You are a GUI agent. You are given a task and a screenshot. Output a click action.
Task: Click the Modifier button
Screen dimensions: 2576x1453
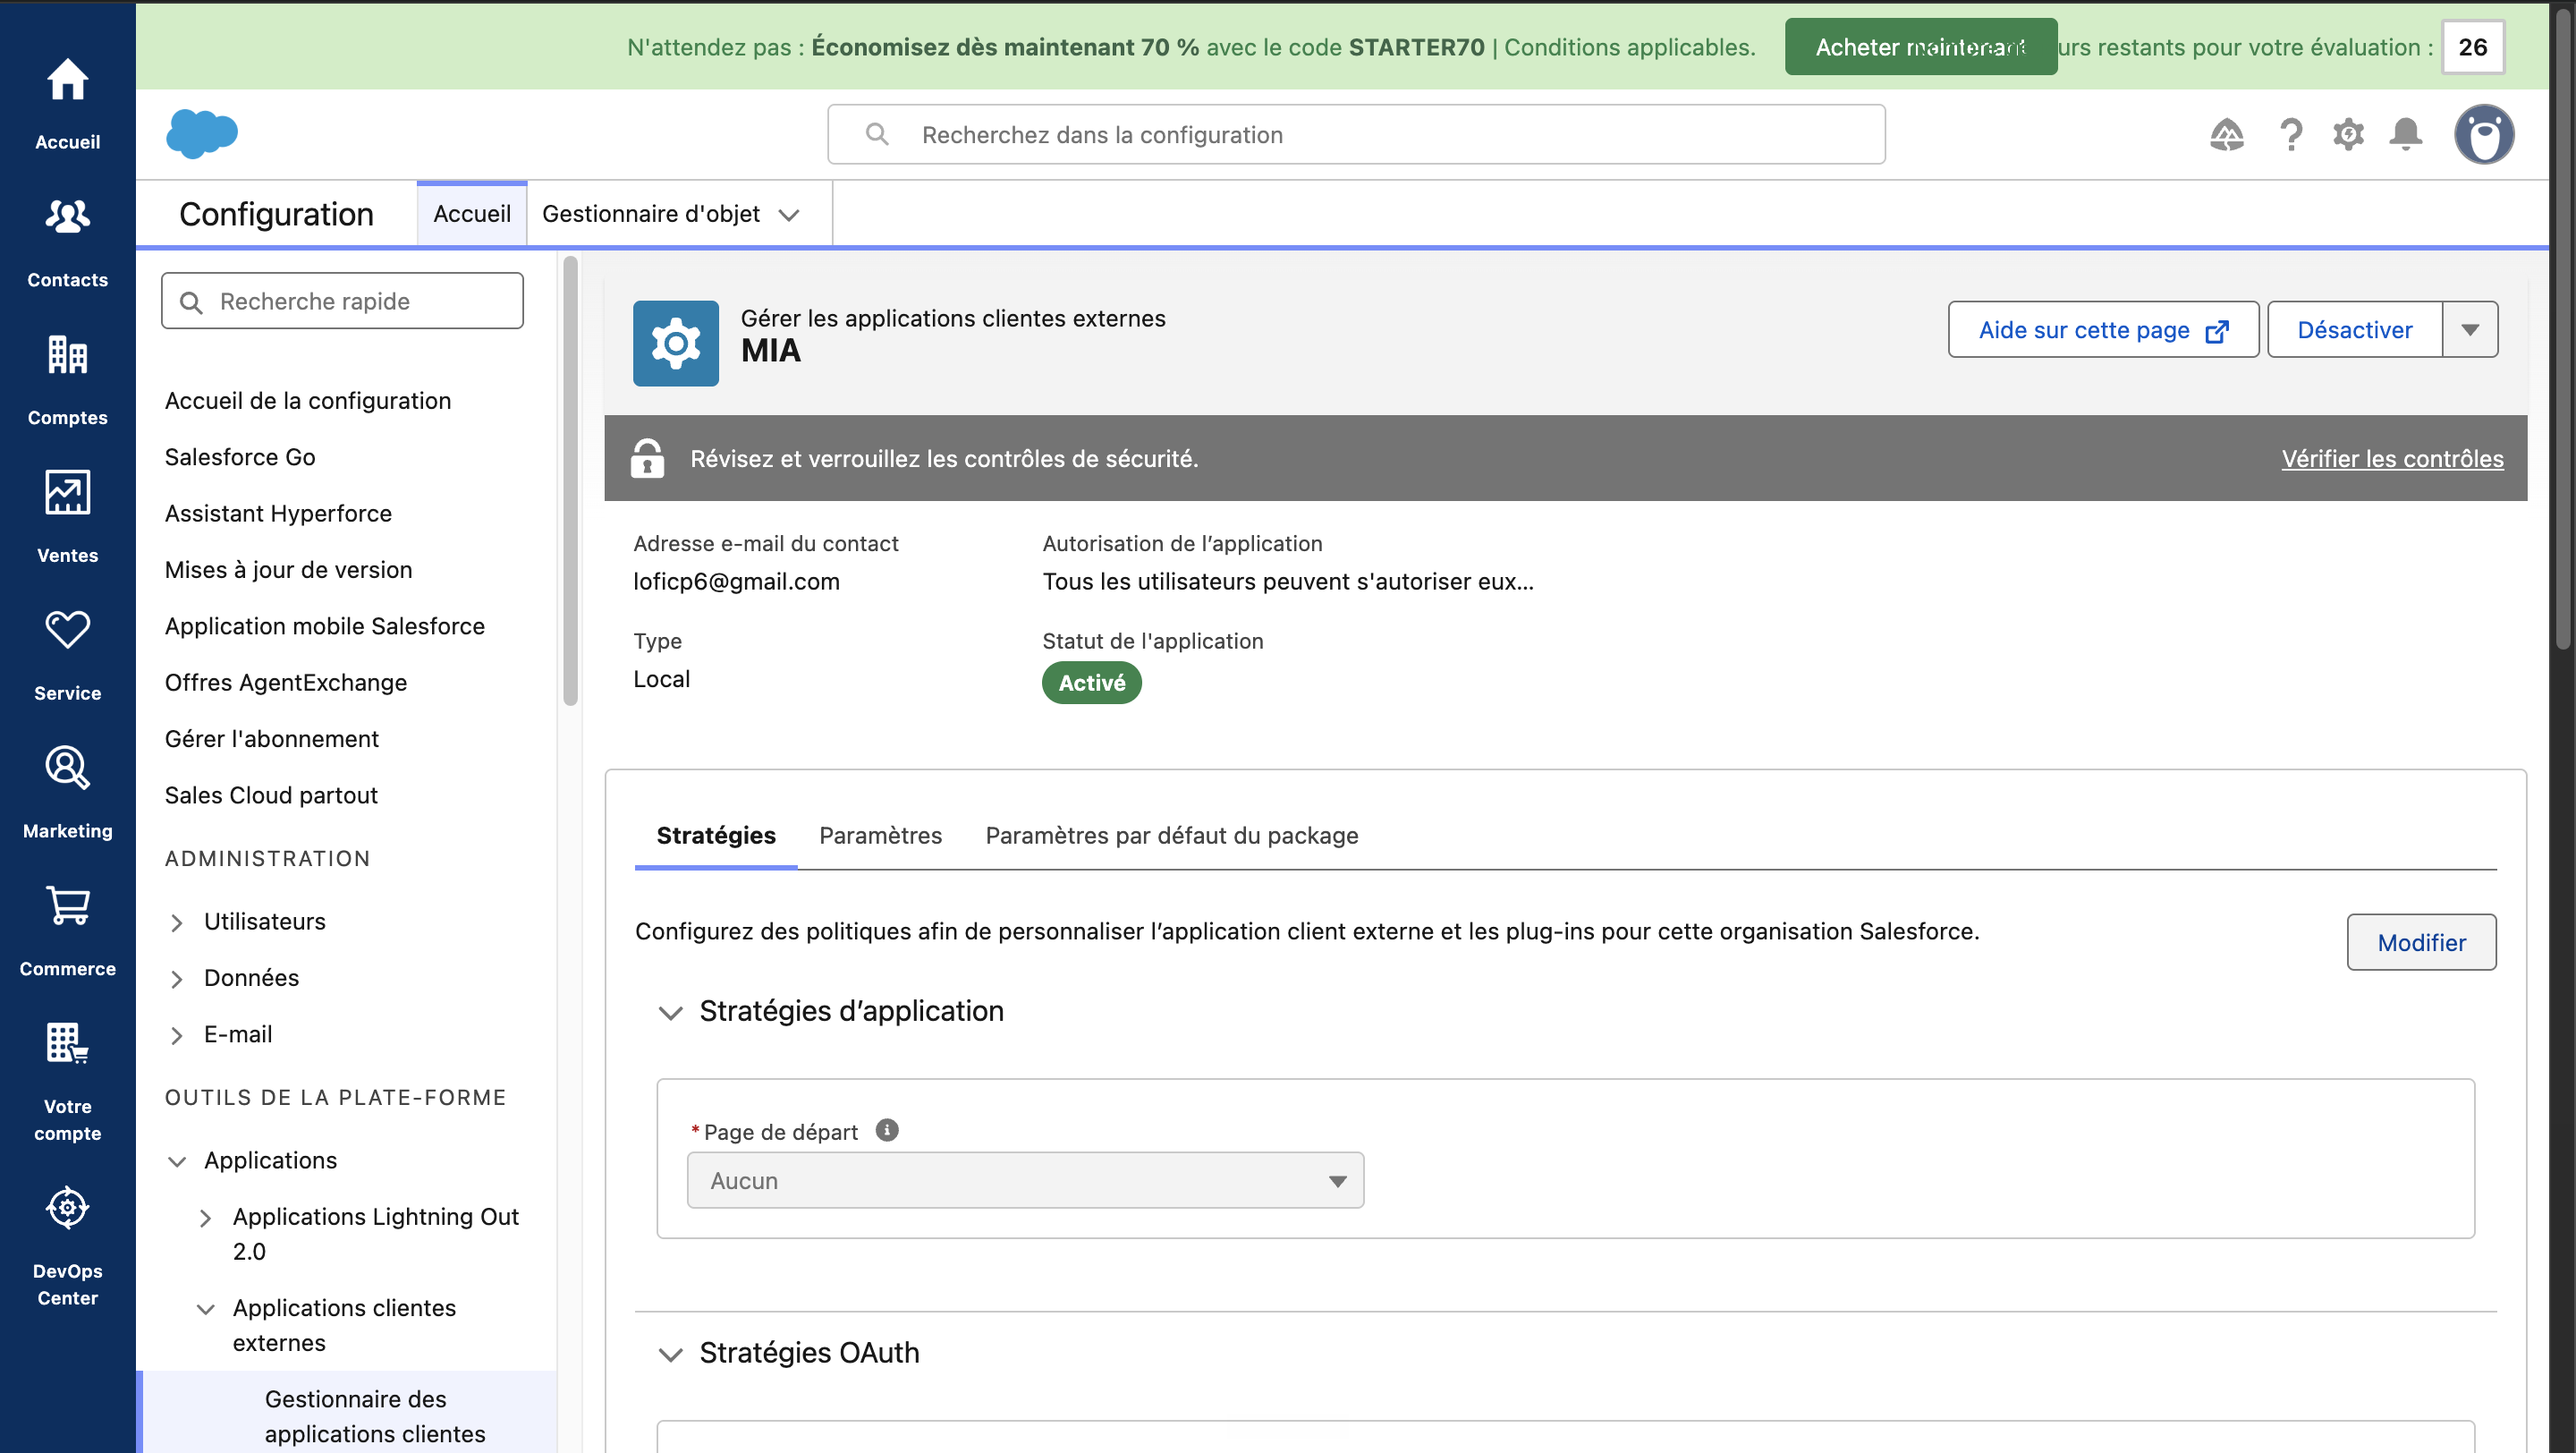click(2421, 942)
